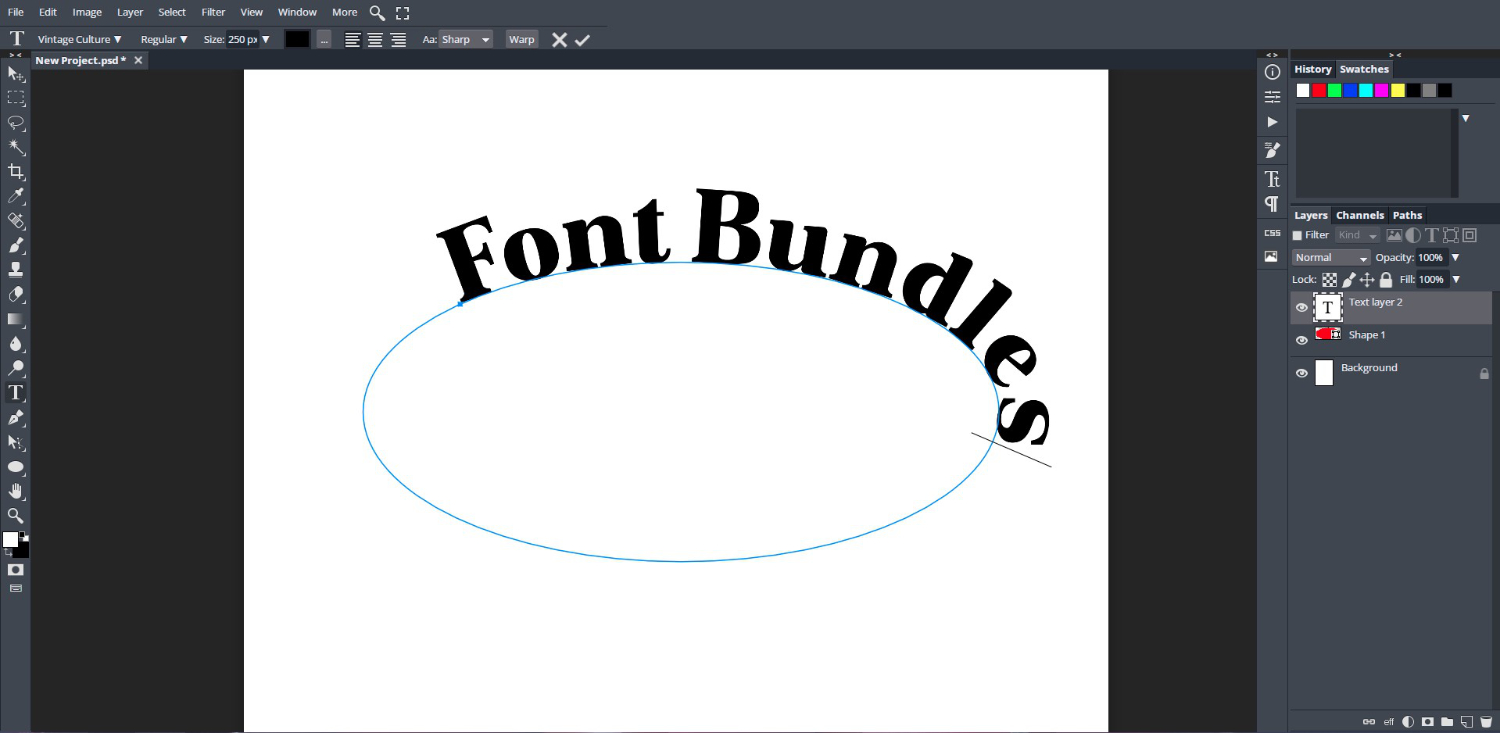This screenshot has width=1500, height=733.
Task: Select the Rectangle Select tool
Action: point(16,98)
